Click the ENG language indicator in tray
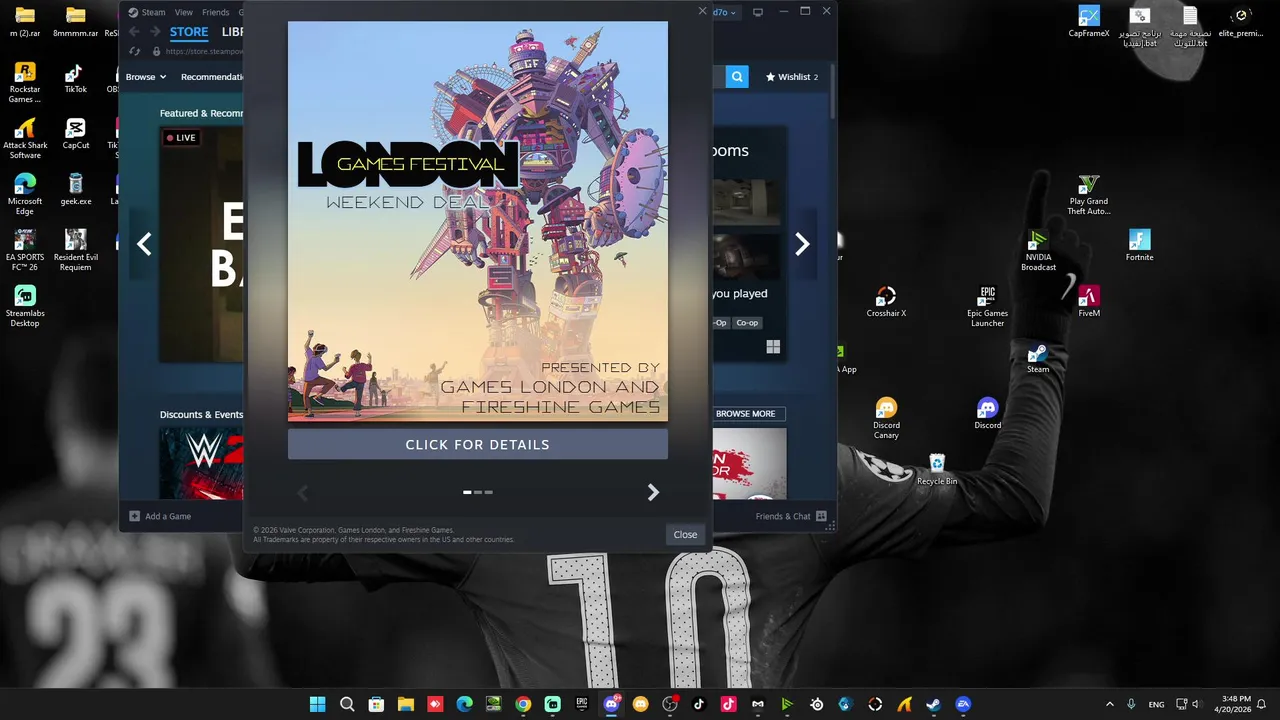Viewport: 1280px width, 720px height. tap(1156, 704)
